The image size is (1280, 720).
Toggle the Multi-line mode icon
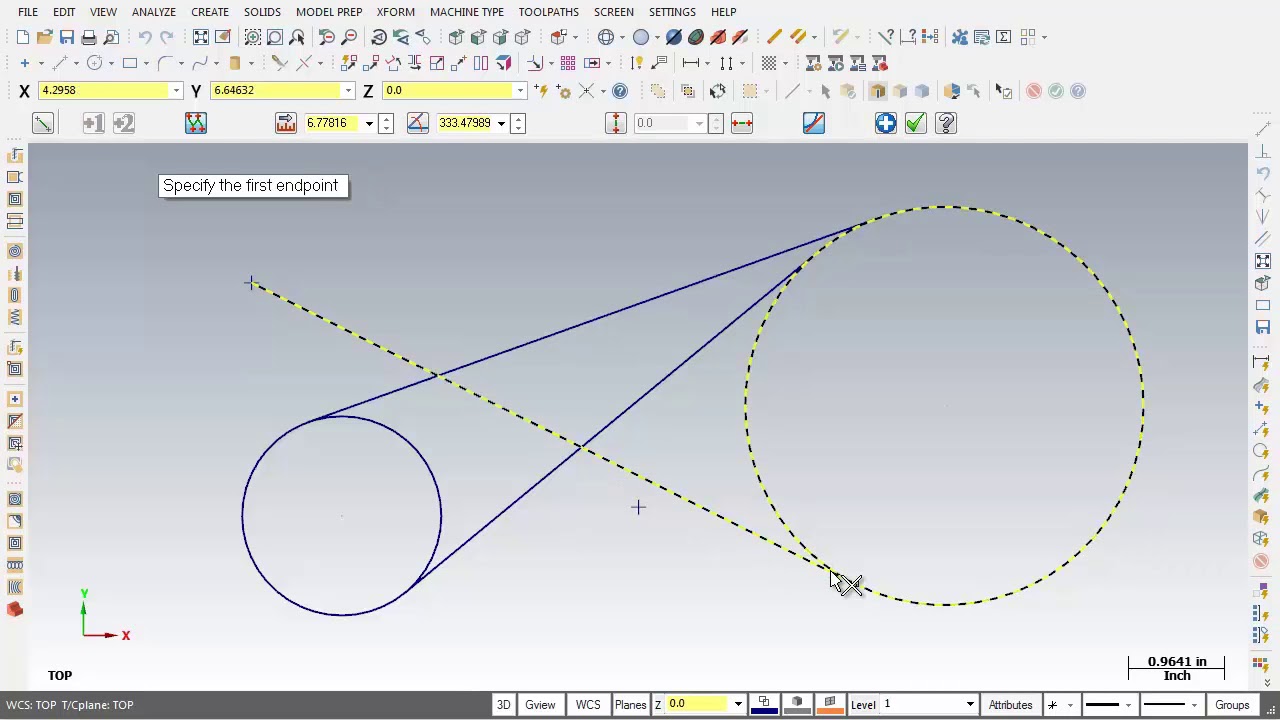196,123
